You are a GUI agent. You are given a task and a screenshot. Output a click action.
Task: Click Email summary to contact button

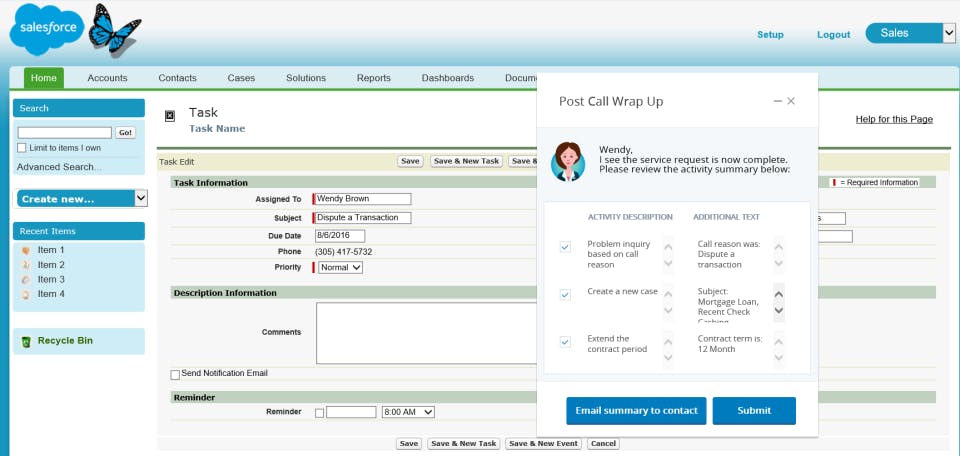[x=636, y=411]
